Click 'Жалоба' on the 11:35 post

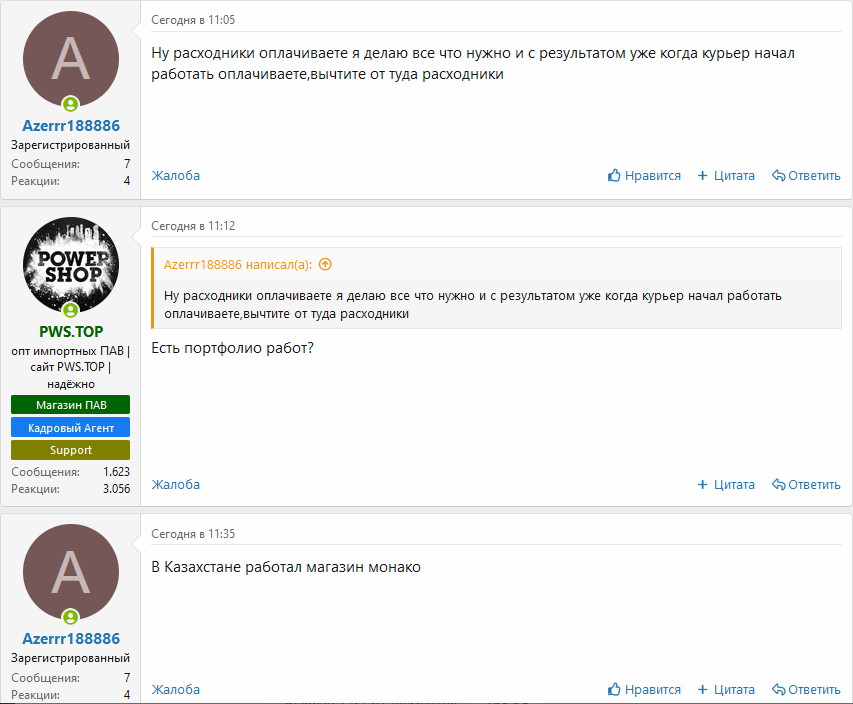(176, 690)
